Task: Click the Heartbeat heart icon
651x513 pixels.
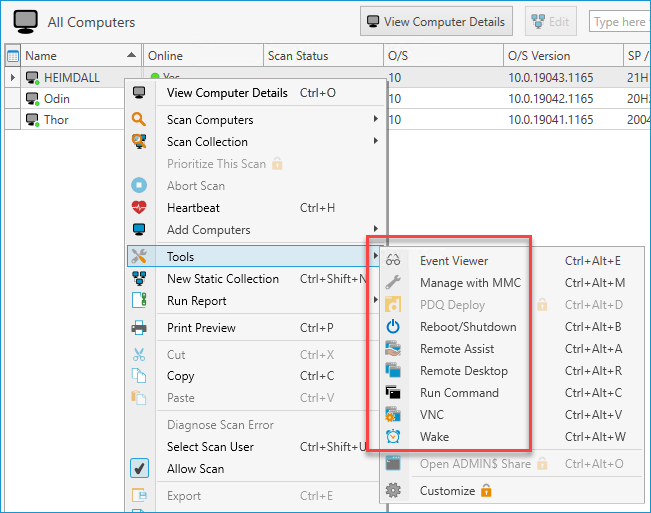Action: pyautogui.click(x=139, y=207)
